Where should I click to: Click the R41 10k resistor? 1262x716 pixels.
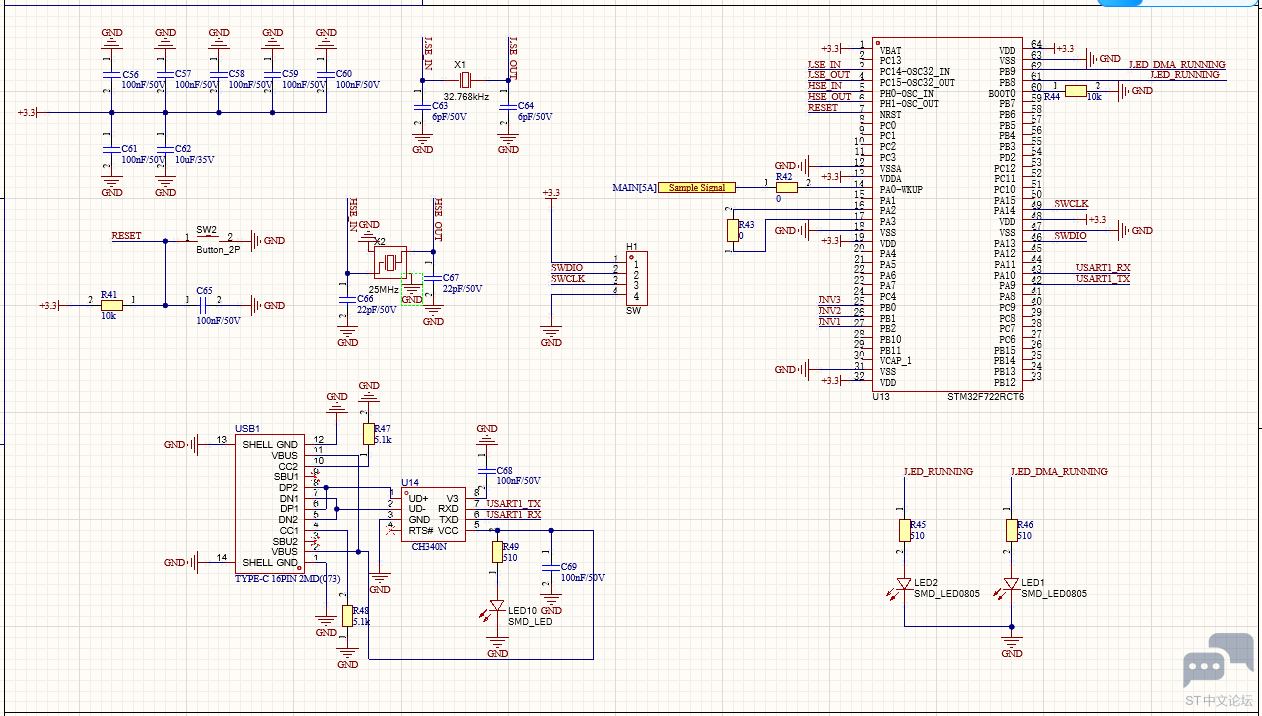tap(110, 305)
